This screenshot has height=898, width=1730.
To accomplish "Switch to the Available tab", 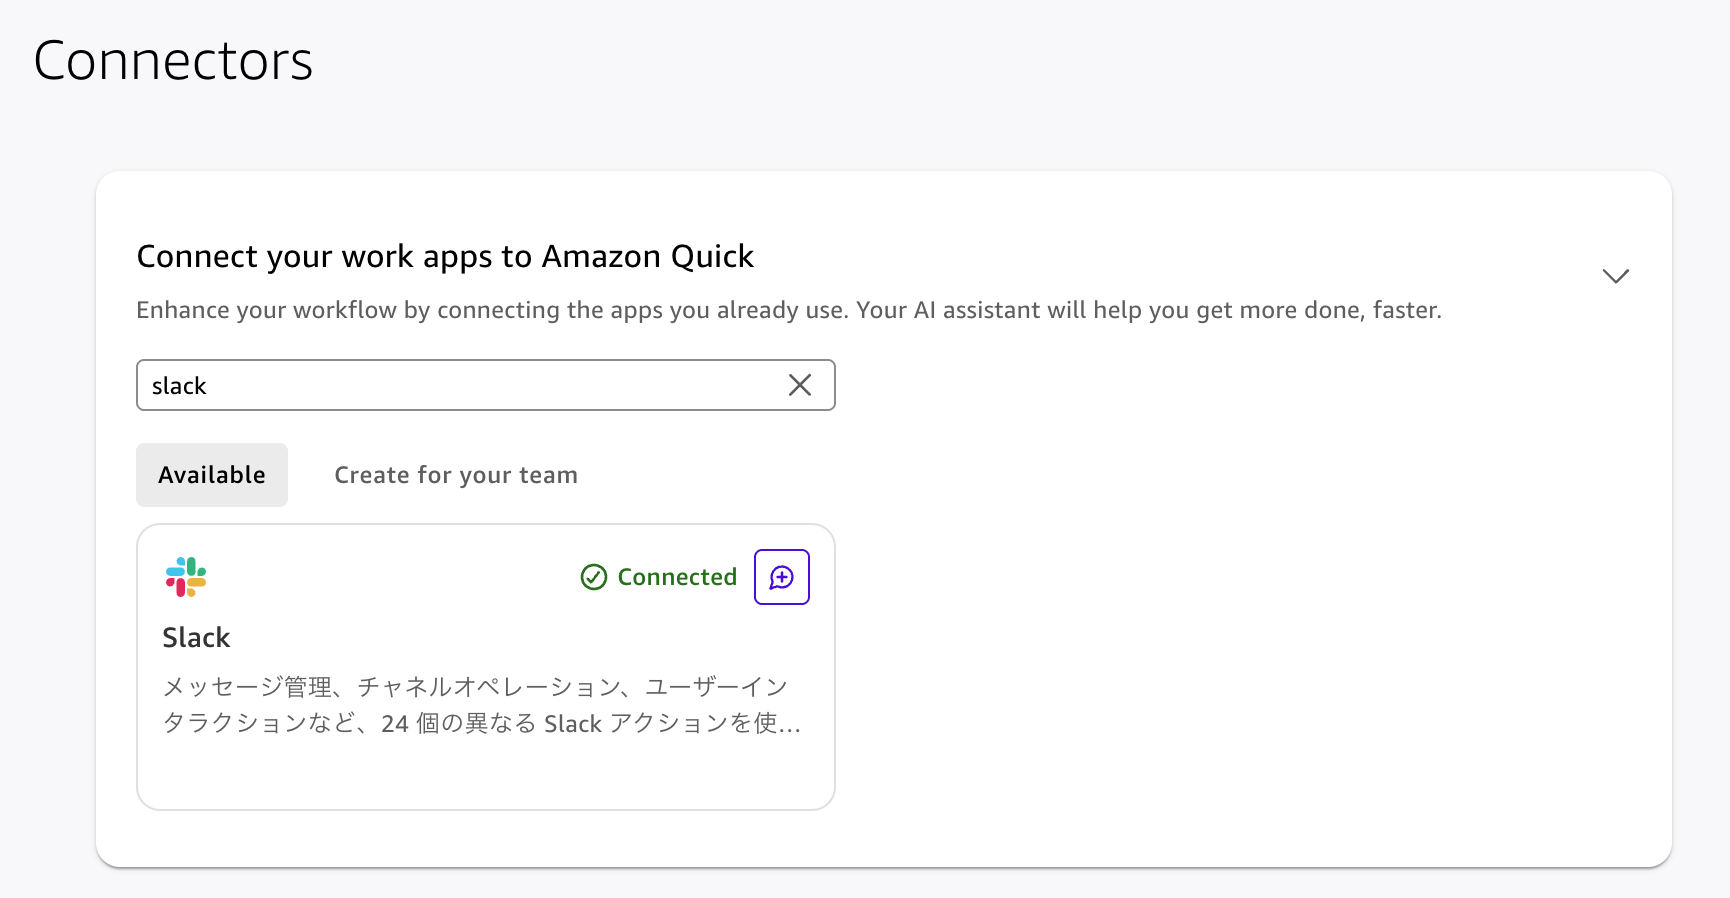I will 212,475.
